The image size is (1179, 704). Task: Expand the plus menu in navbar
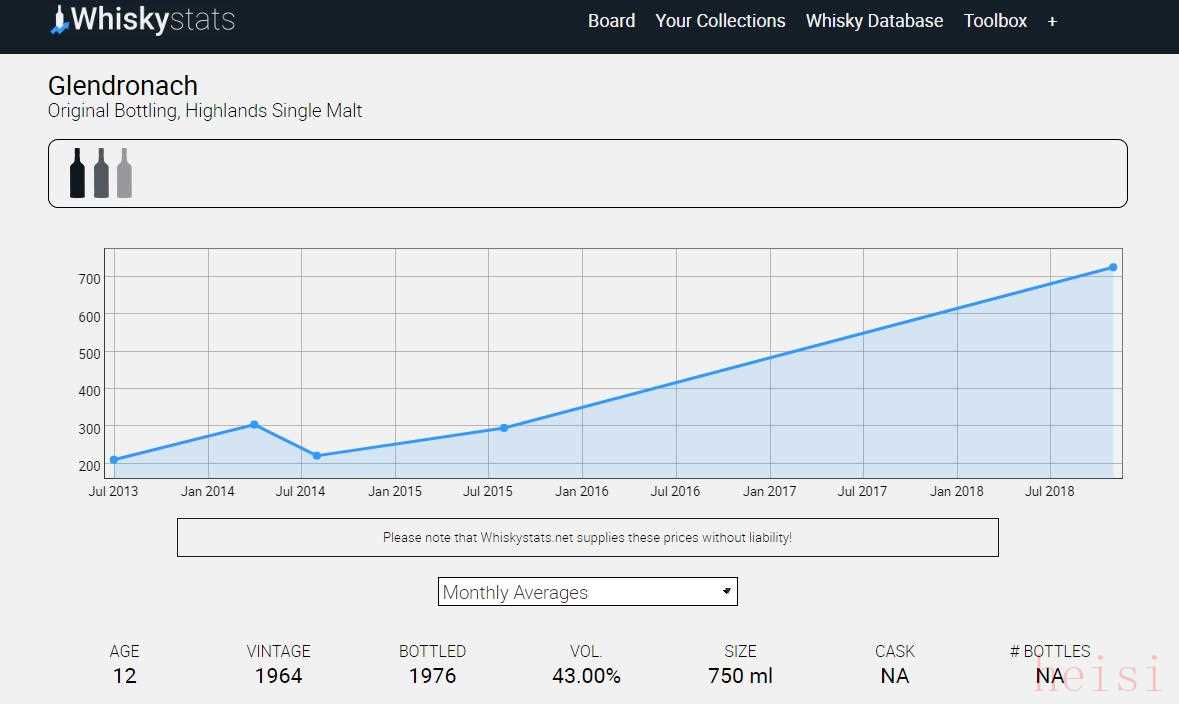(1052, 21)
